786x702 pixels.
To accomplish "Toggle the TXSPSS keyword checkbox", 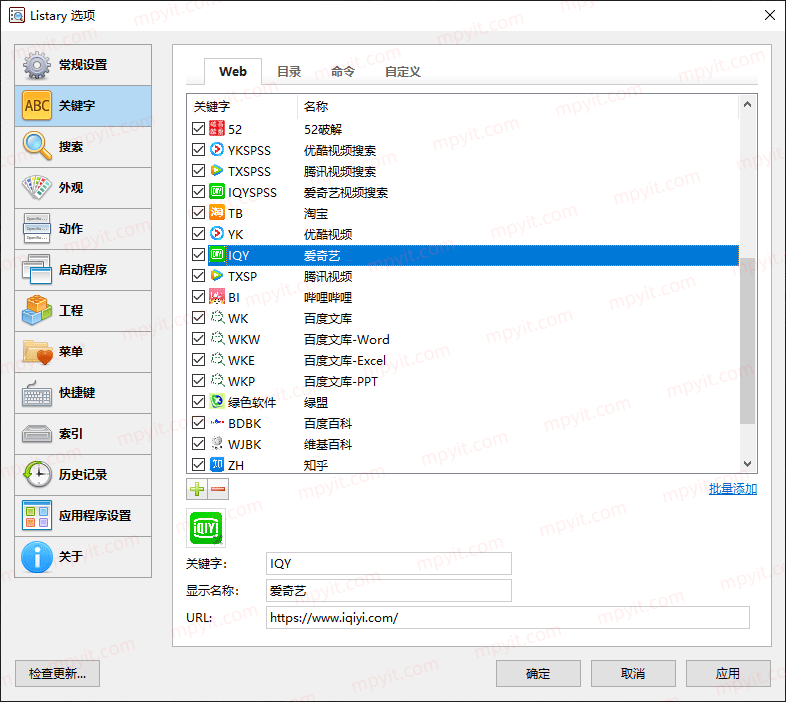I will pos(199,171).
